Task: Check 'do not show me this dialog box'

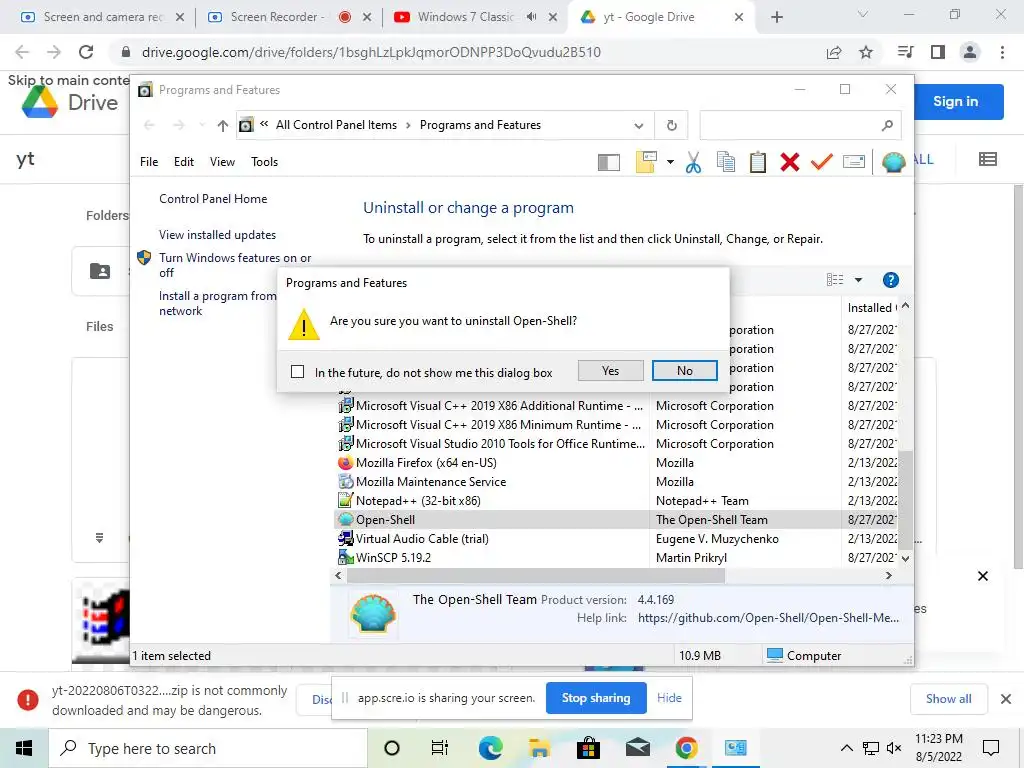Action: tap(297, 372)
